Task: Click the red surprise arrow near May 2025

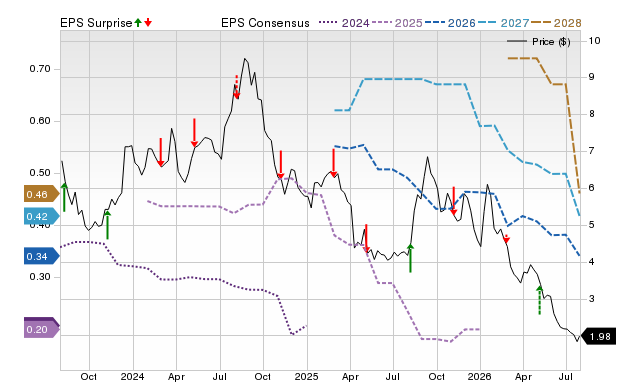Action: (366, 238)
